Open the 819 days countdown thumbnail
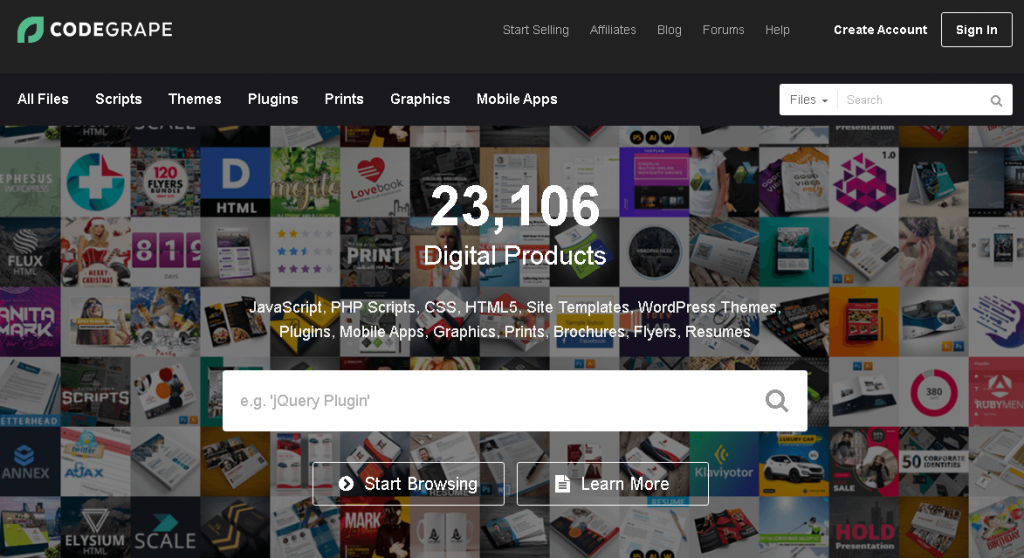Image resolution: width=1024 pixels, height=558 pixels. click(x=165, y=252)
